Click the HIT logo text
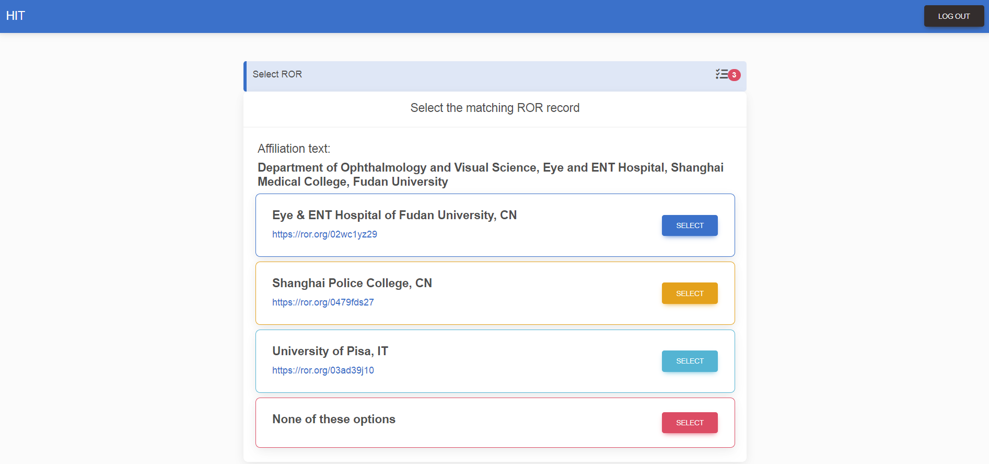This screenshot has height=464, width=989. 15,16
